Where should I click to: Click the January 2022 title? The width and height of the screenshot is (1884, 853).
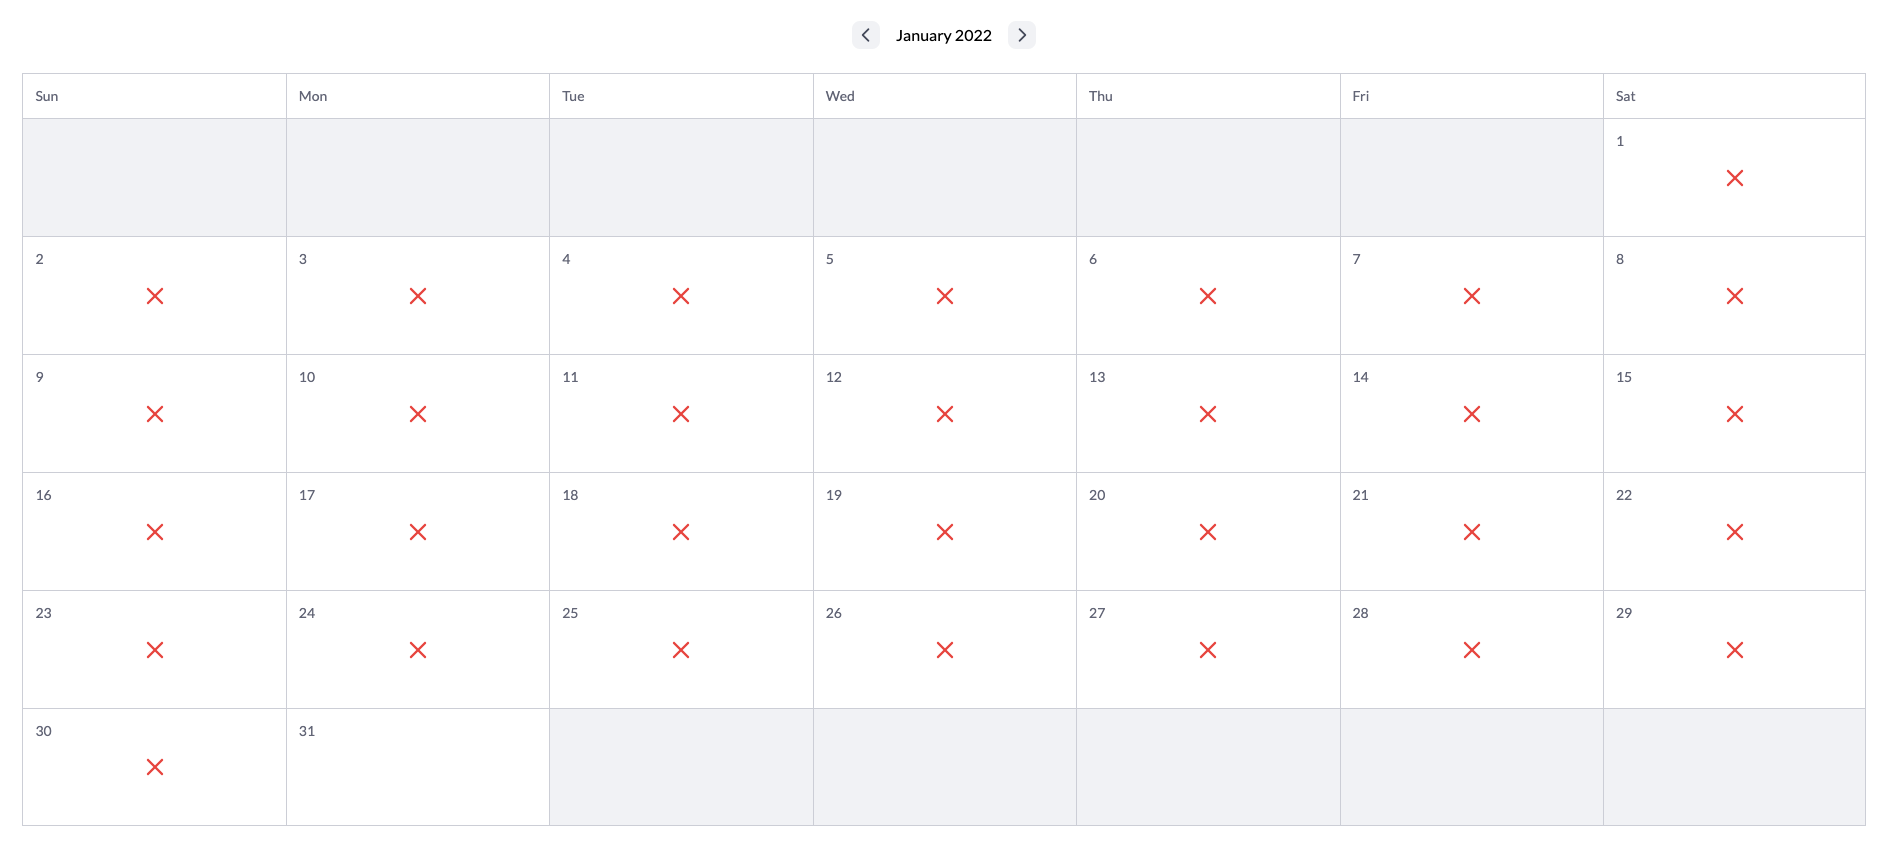coord(943,34)
